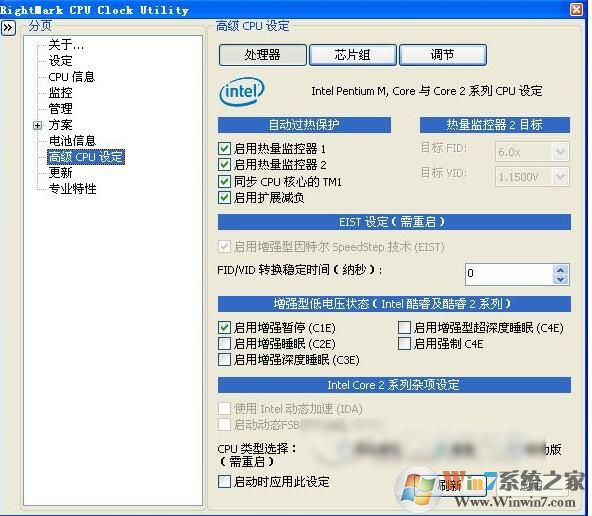Decrease FID/VID stabilization time with down arrow
Image resolution: width=592 pixels, height=516 pixels.
point(561,280)
